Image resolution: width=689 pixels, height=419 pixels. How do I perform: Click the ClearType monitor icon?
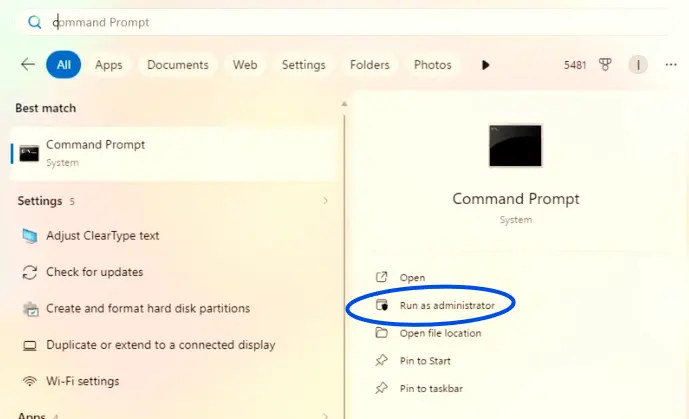point(29,236)
